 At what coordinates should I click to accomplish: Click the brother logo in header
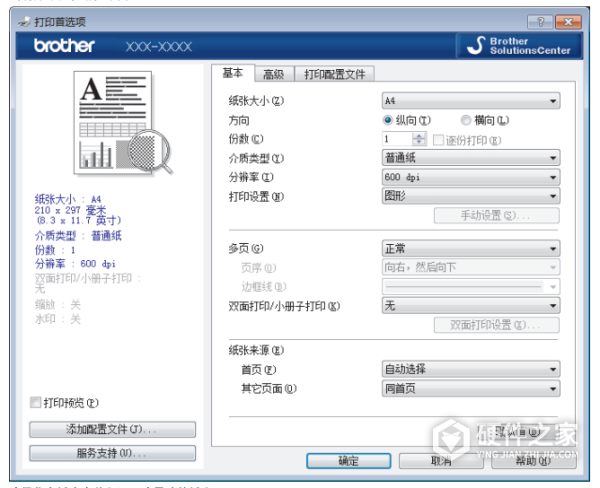pyautogui.click(x=64, y=46)
